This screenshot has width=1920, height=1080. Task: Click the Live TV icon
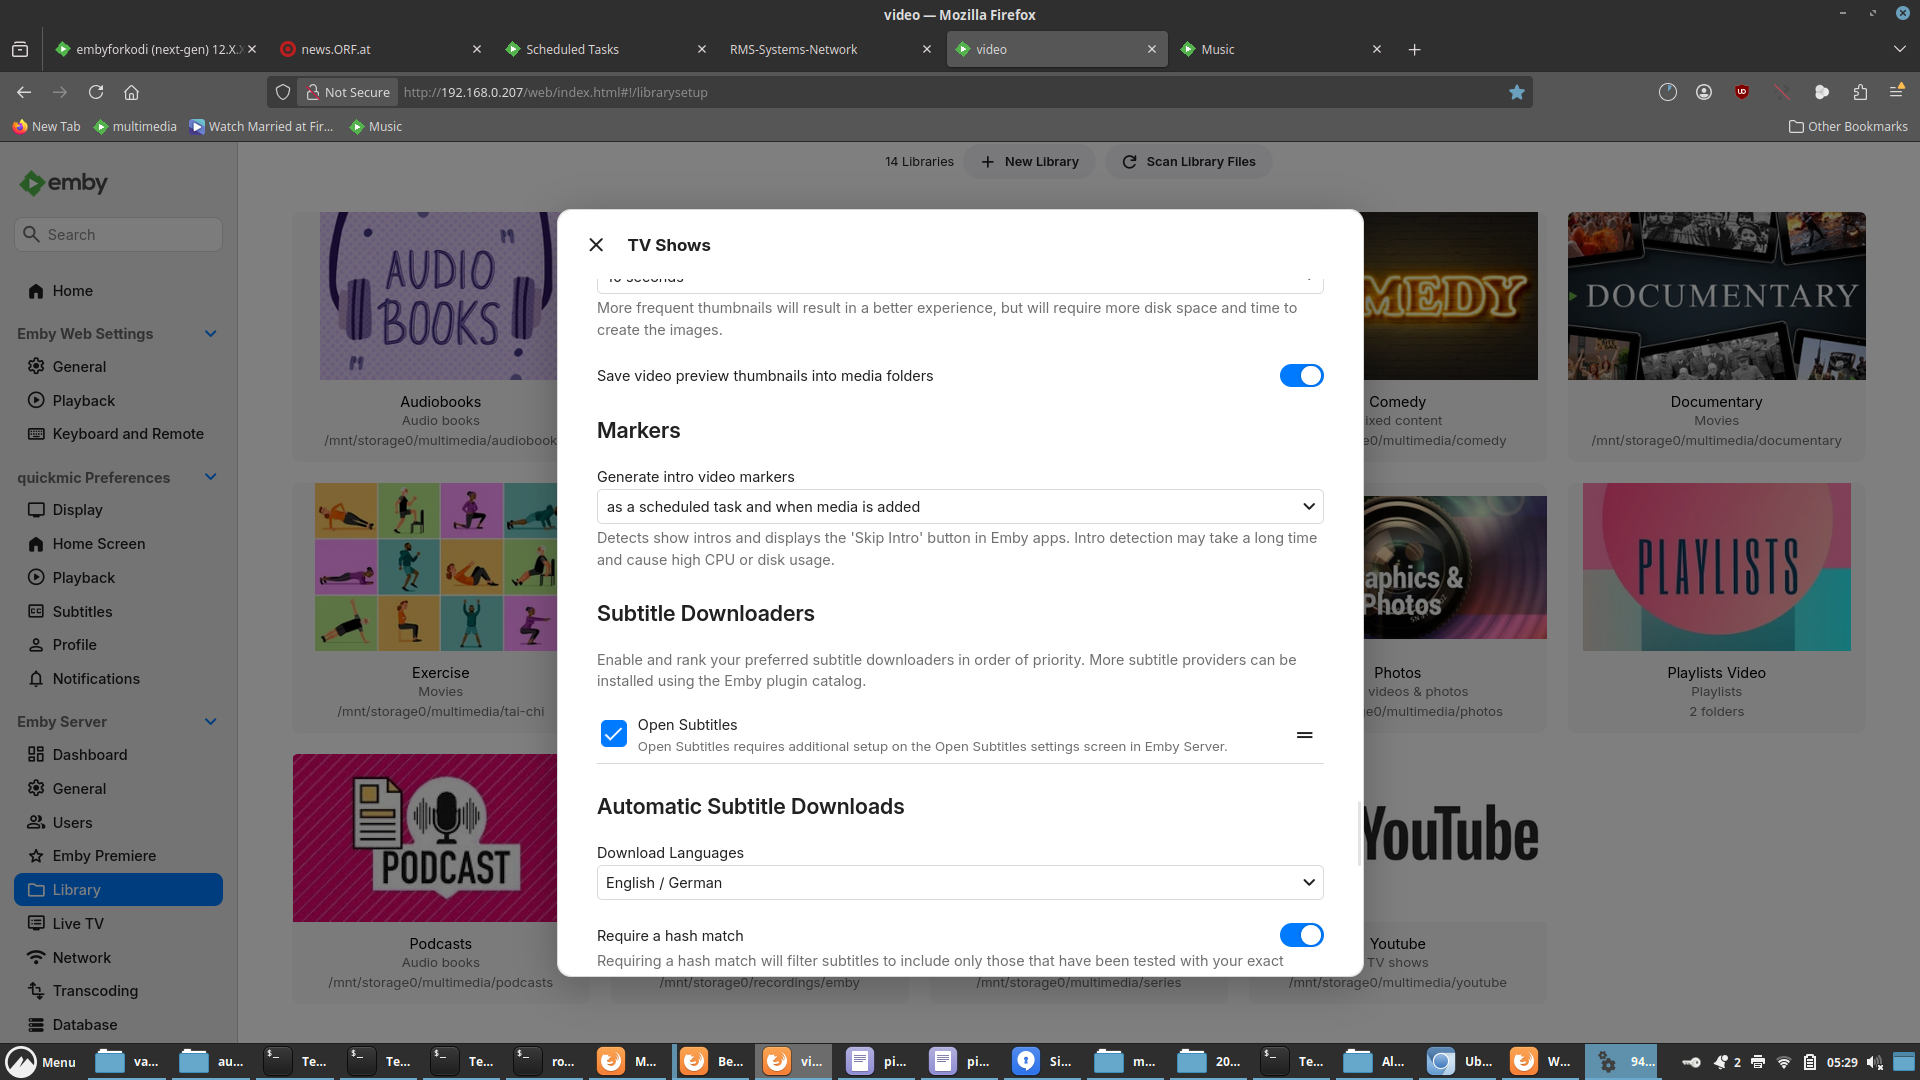click(x=36, y=924)
